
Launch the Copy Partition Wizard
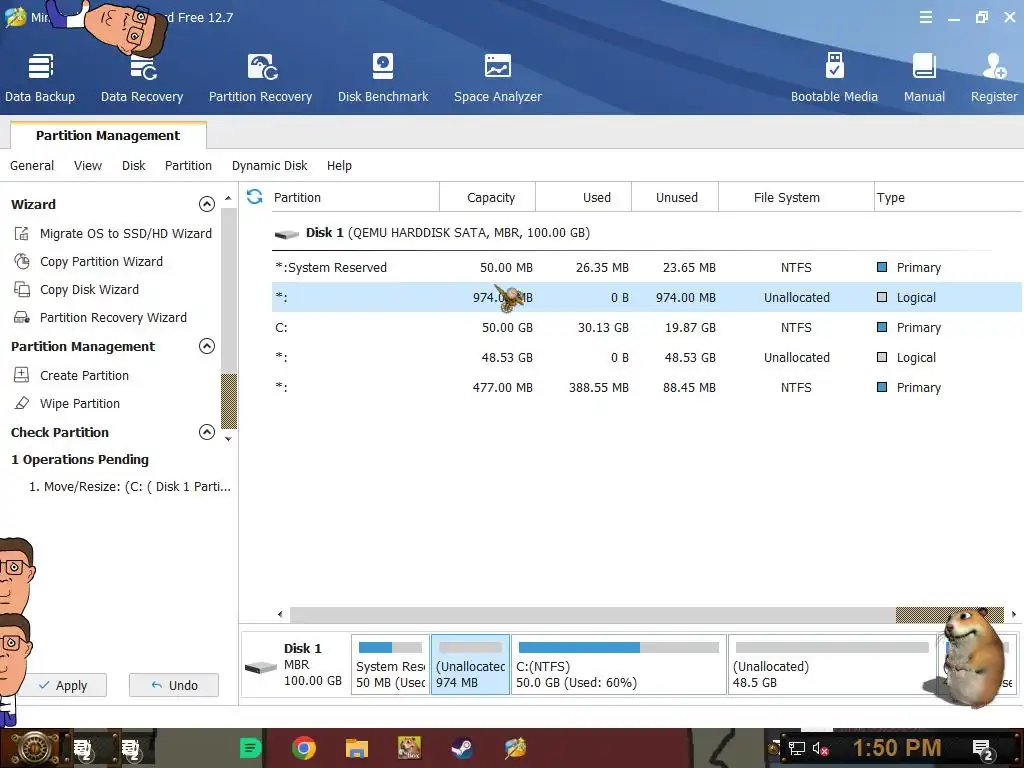click(89, 261)
